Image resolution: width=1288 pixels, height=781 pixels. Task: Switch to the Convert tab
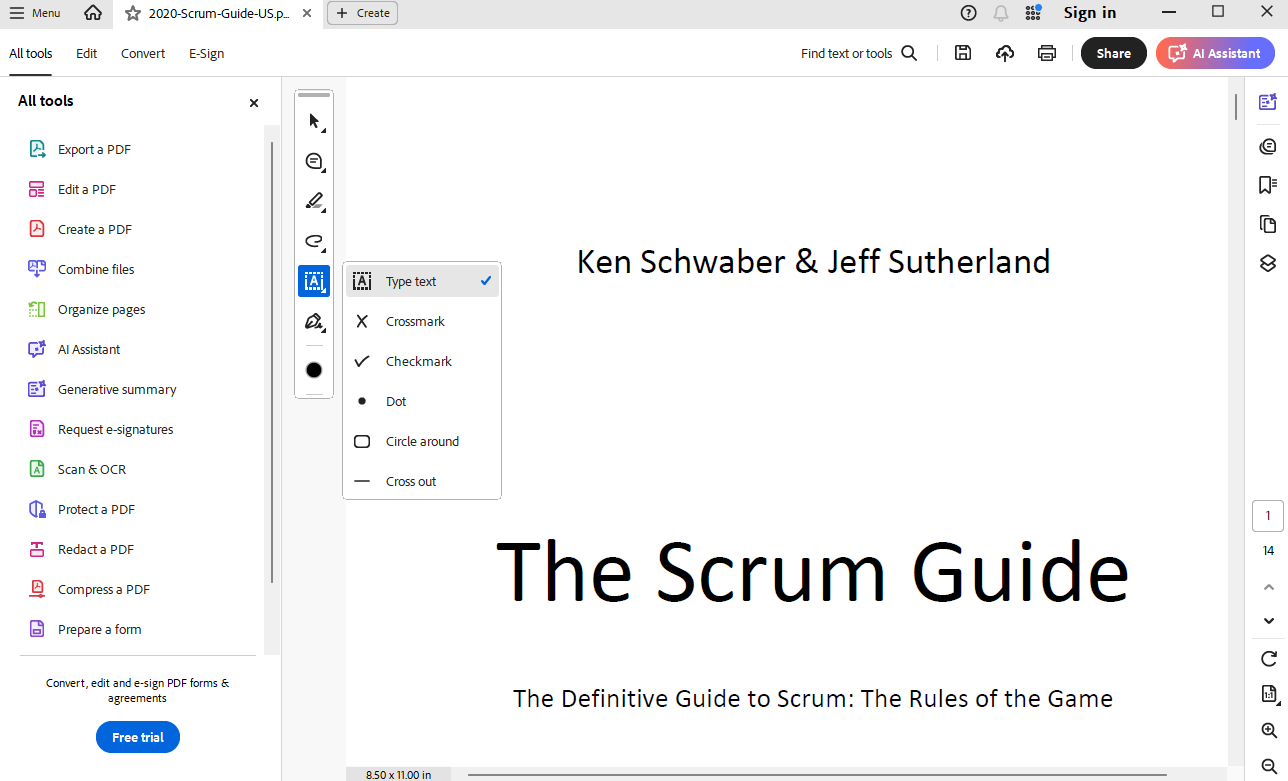point(143,53)
